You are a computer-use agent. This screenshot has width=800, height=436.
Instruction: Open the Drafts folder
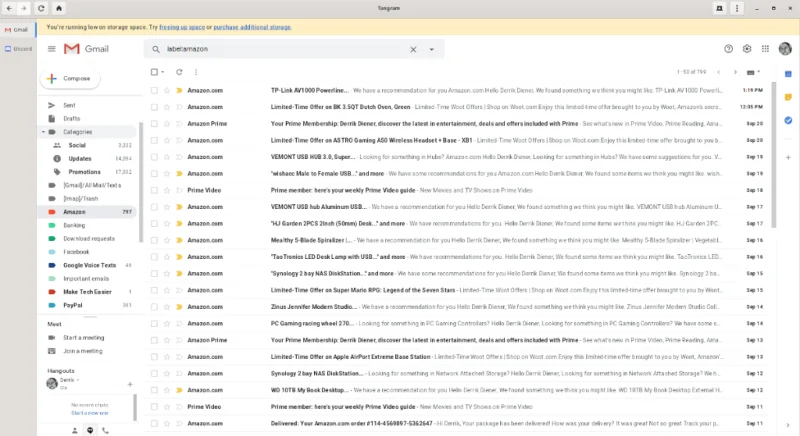(71, 118)
